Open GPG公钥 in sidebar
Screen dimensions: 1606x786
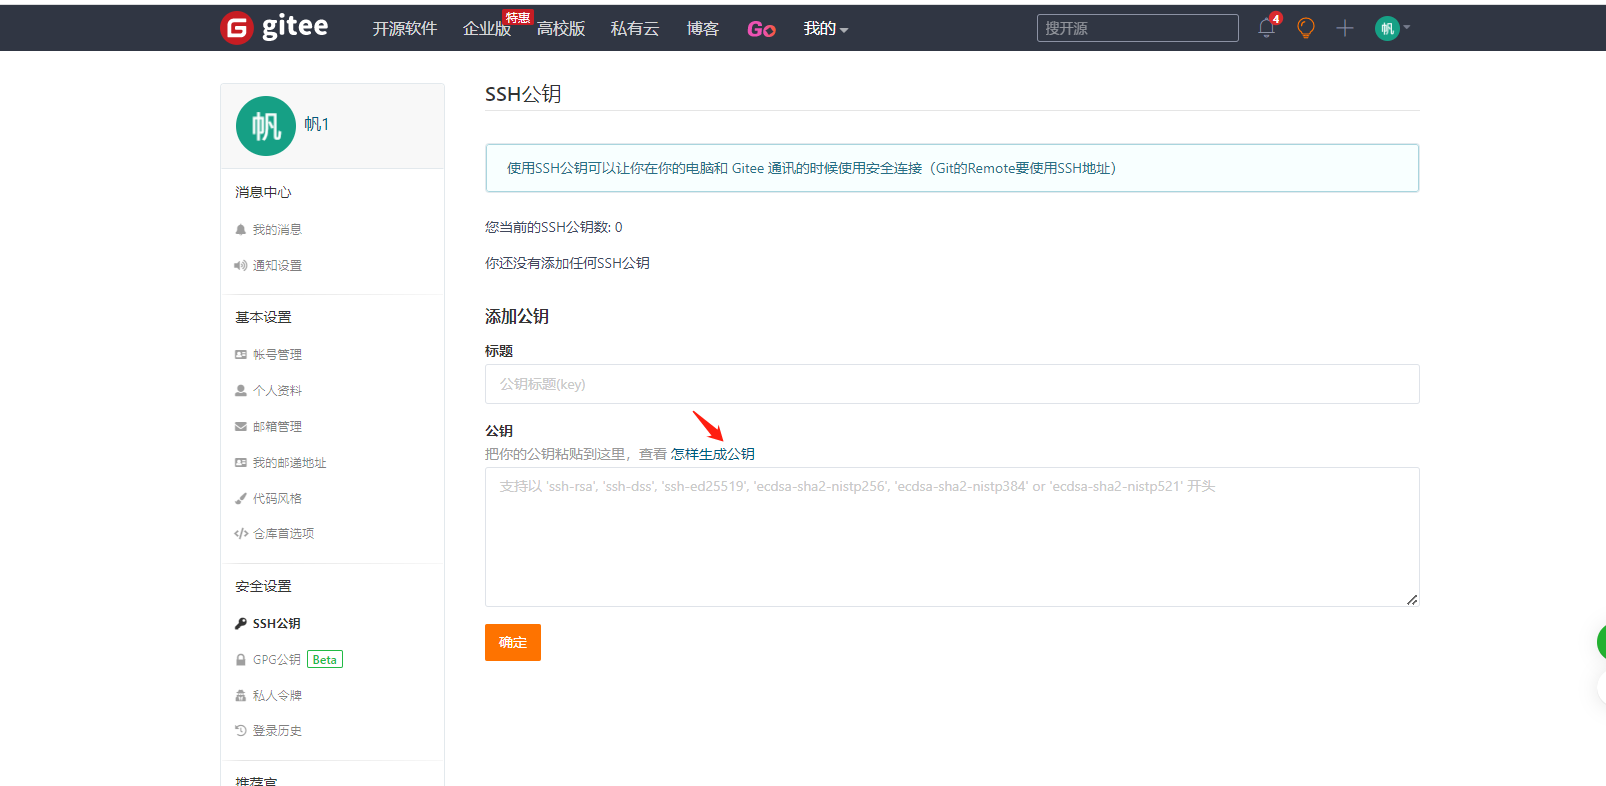276,660
